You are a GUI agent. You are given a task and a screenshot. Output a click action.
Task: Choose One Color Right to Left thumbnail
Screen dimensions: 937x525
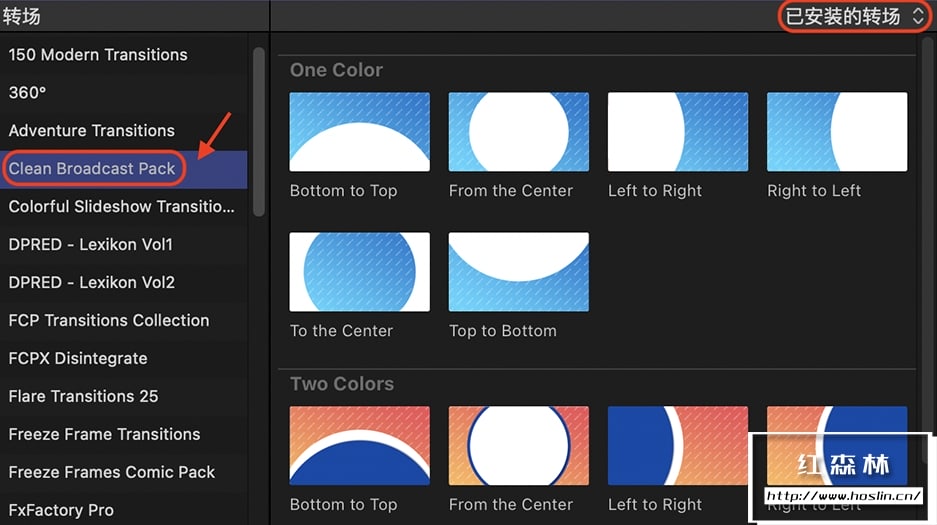pyautogui.click(x=837, y=132)
